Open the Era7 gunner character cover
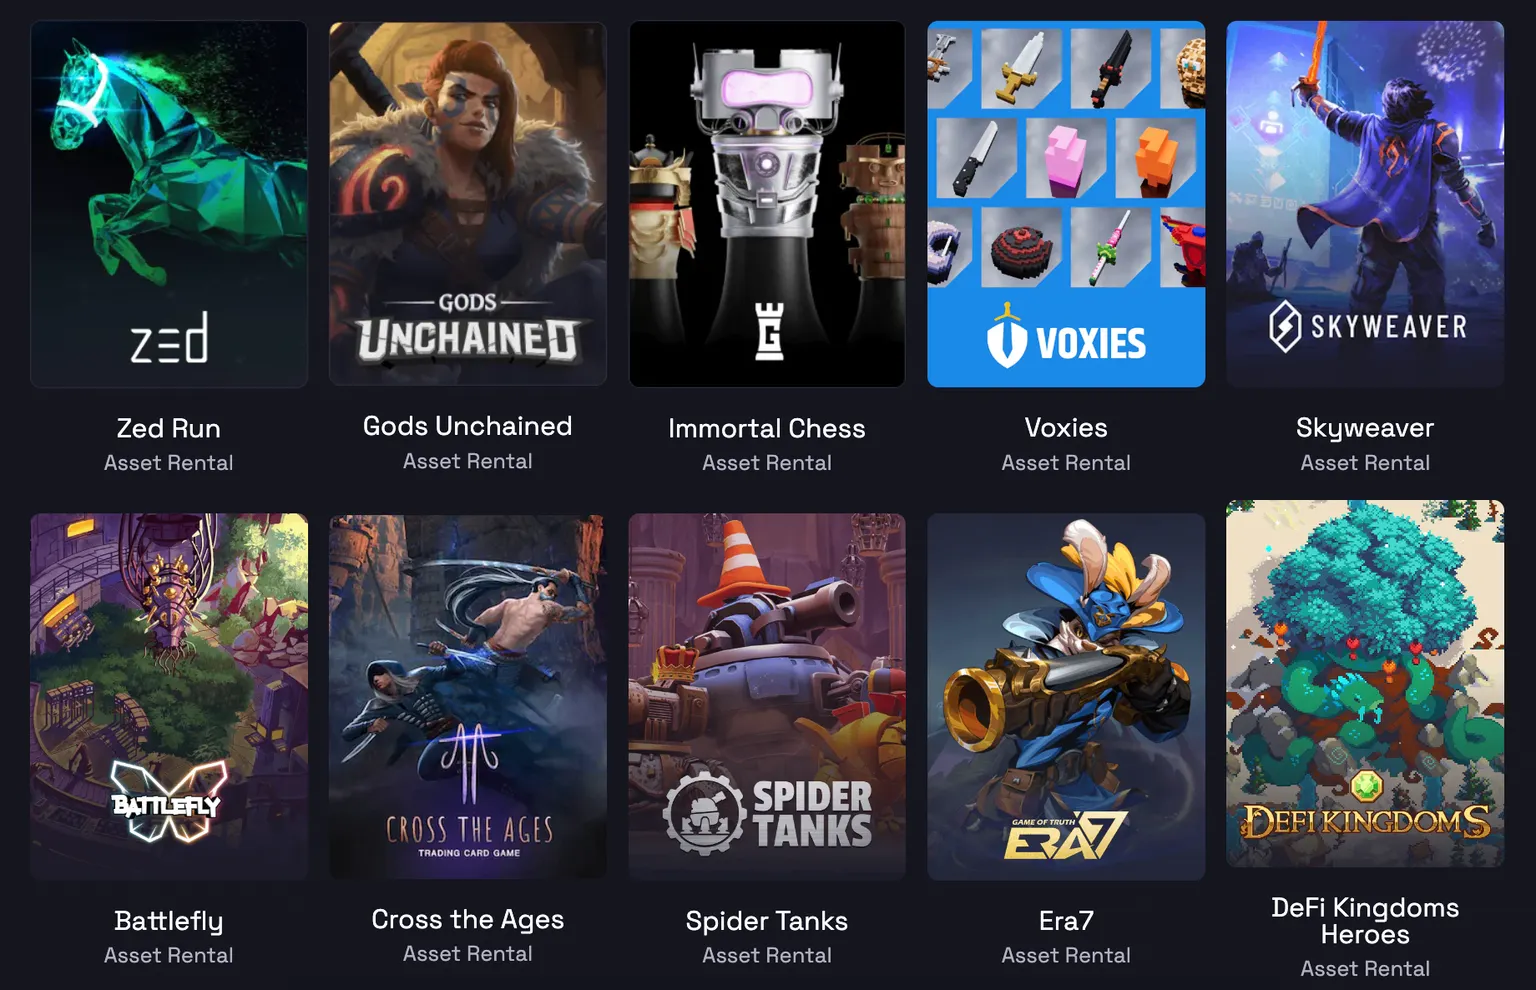 point(1066,697)
